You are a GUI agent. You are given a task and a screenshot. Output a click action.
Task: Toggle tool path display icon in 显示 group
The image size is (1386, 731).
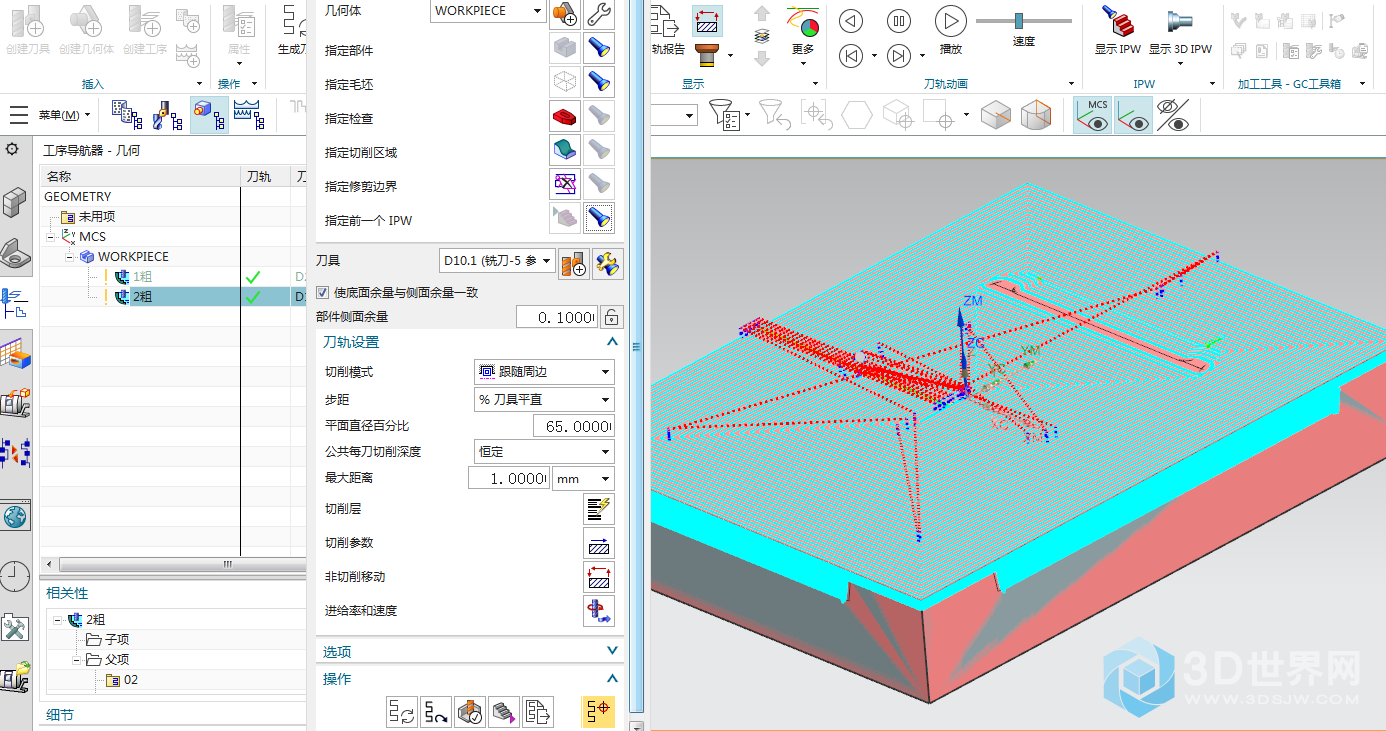click(x=708, y=20)
